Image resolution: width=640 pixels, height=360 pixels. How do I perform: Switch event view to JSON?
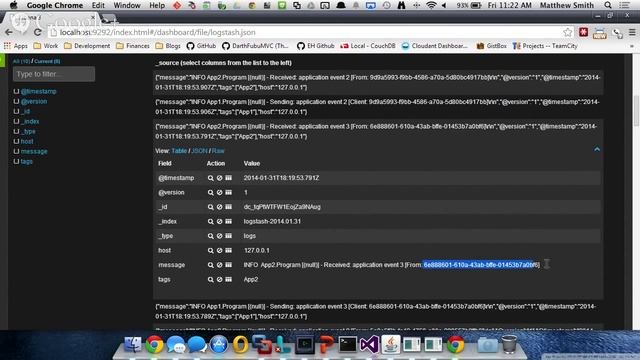click(x=199, y=151)
